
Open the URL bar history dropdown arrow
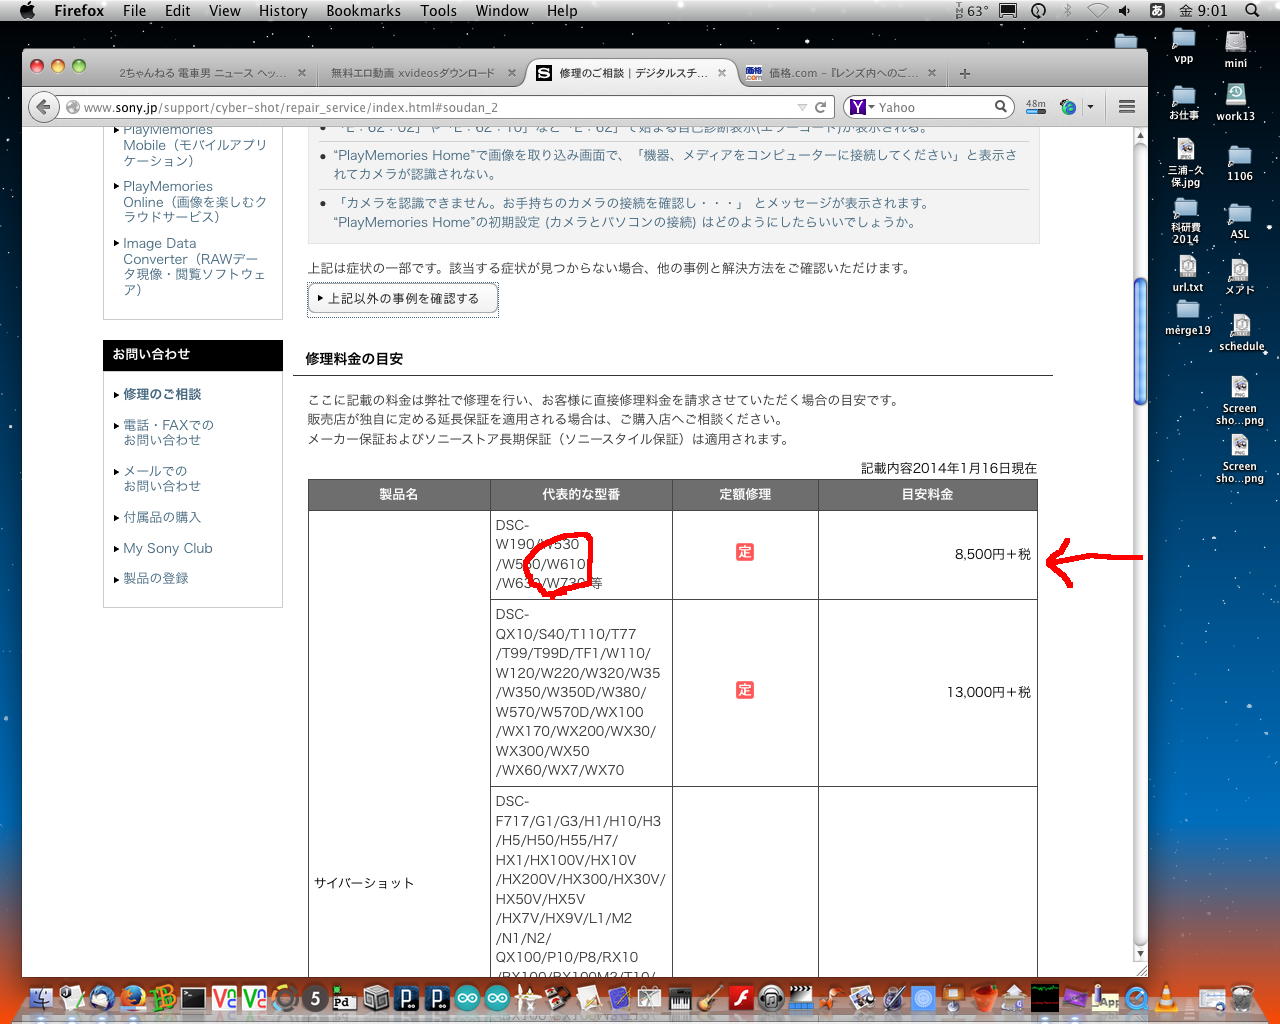[802, 107]
